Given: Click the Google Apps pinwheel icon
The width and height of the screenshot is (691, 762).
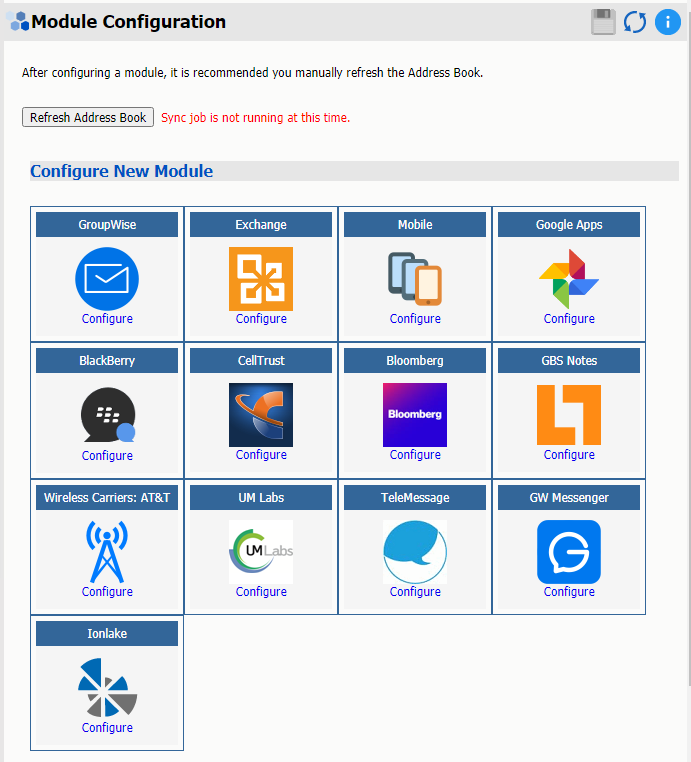Looking at the screenshot, I should click(569, 279).
